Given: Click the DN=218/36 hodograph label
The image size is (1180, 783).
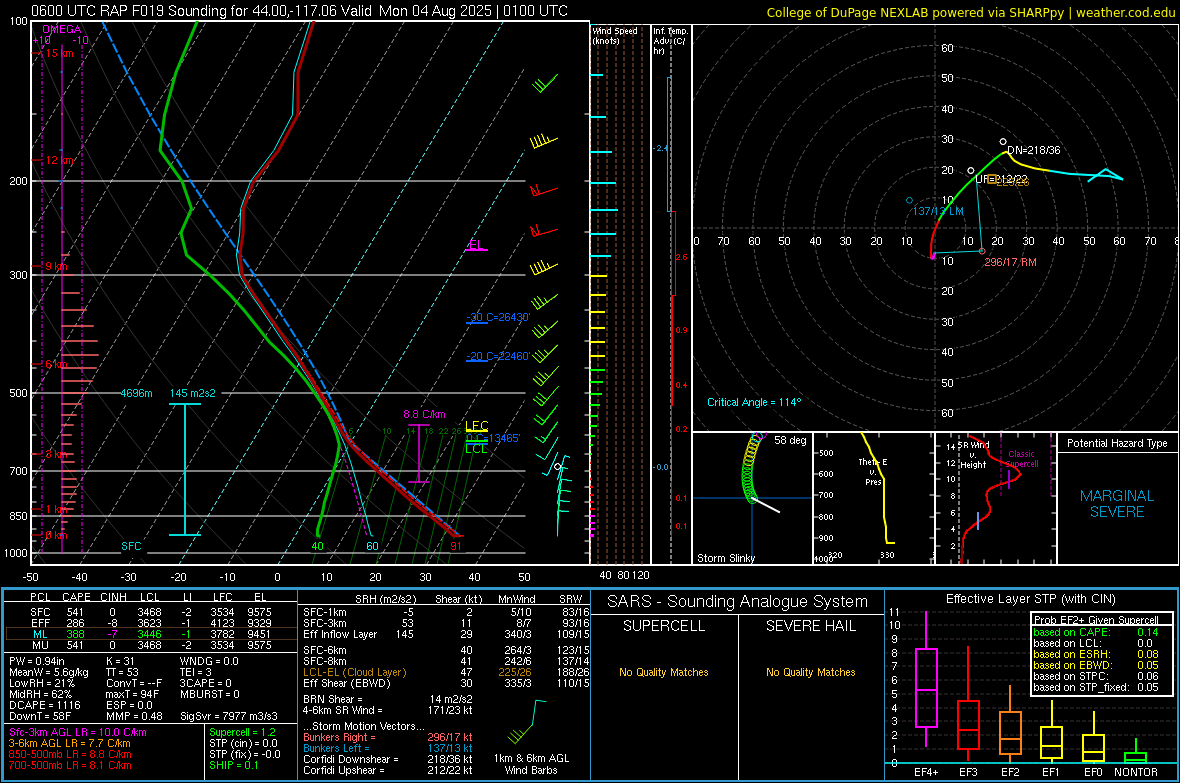Looking at the screenshot, I should (1034, 150).
